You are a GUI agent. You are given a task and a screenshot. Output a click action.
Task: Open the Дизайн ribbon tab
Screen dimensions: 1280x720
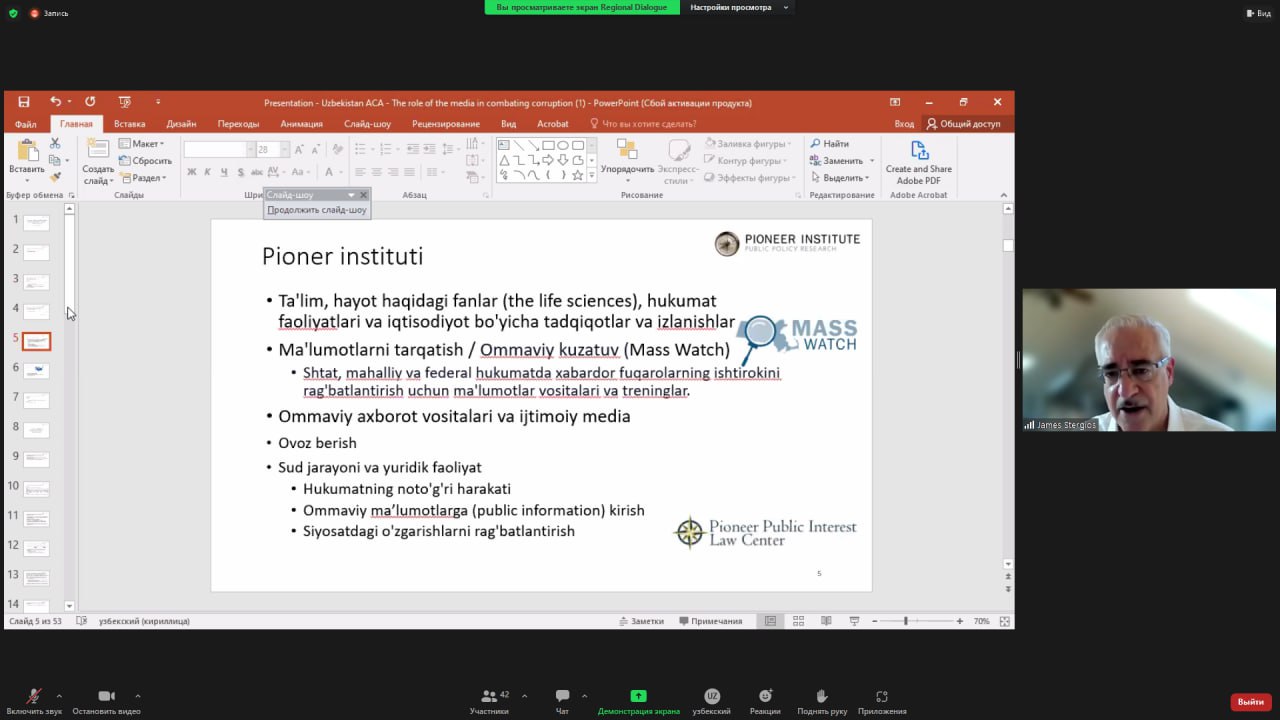pos(181,124)
